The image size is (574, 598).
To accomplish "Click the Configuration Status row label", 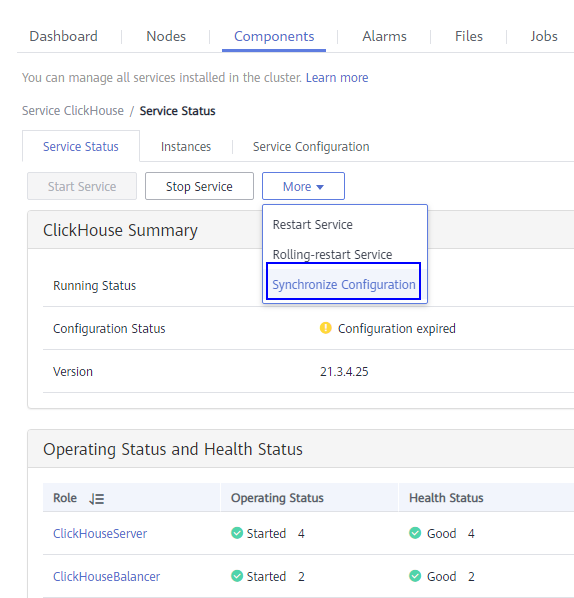I will [x=109, y=328].
